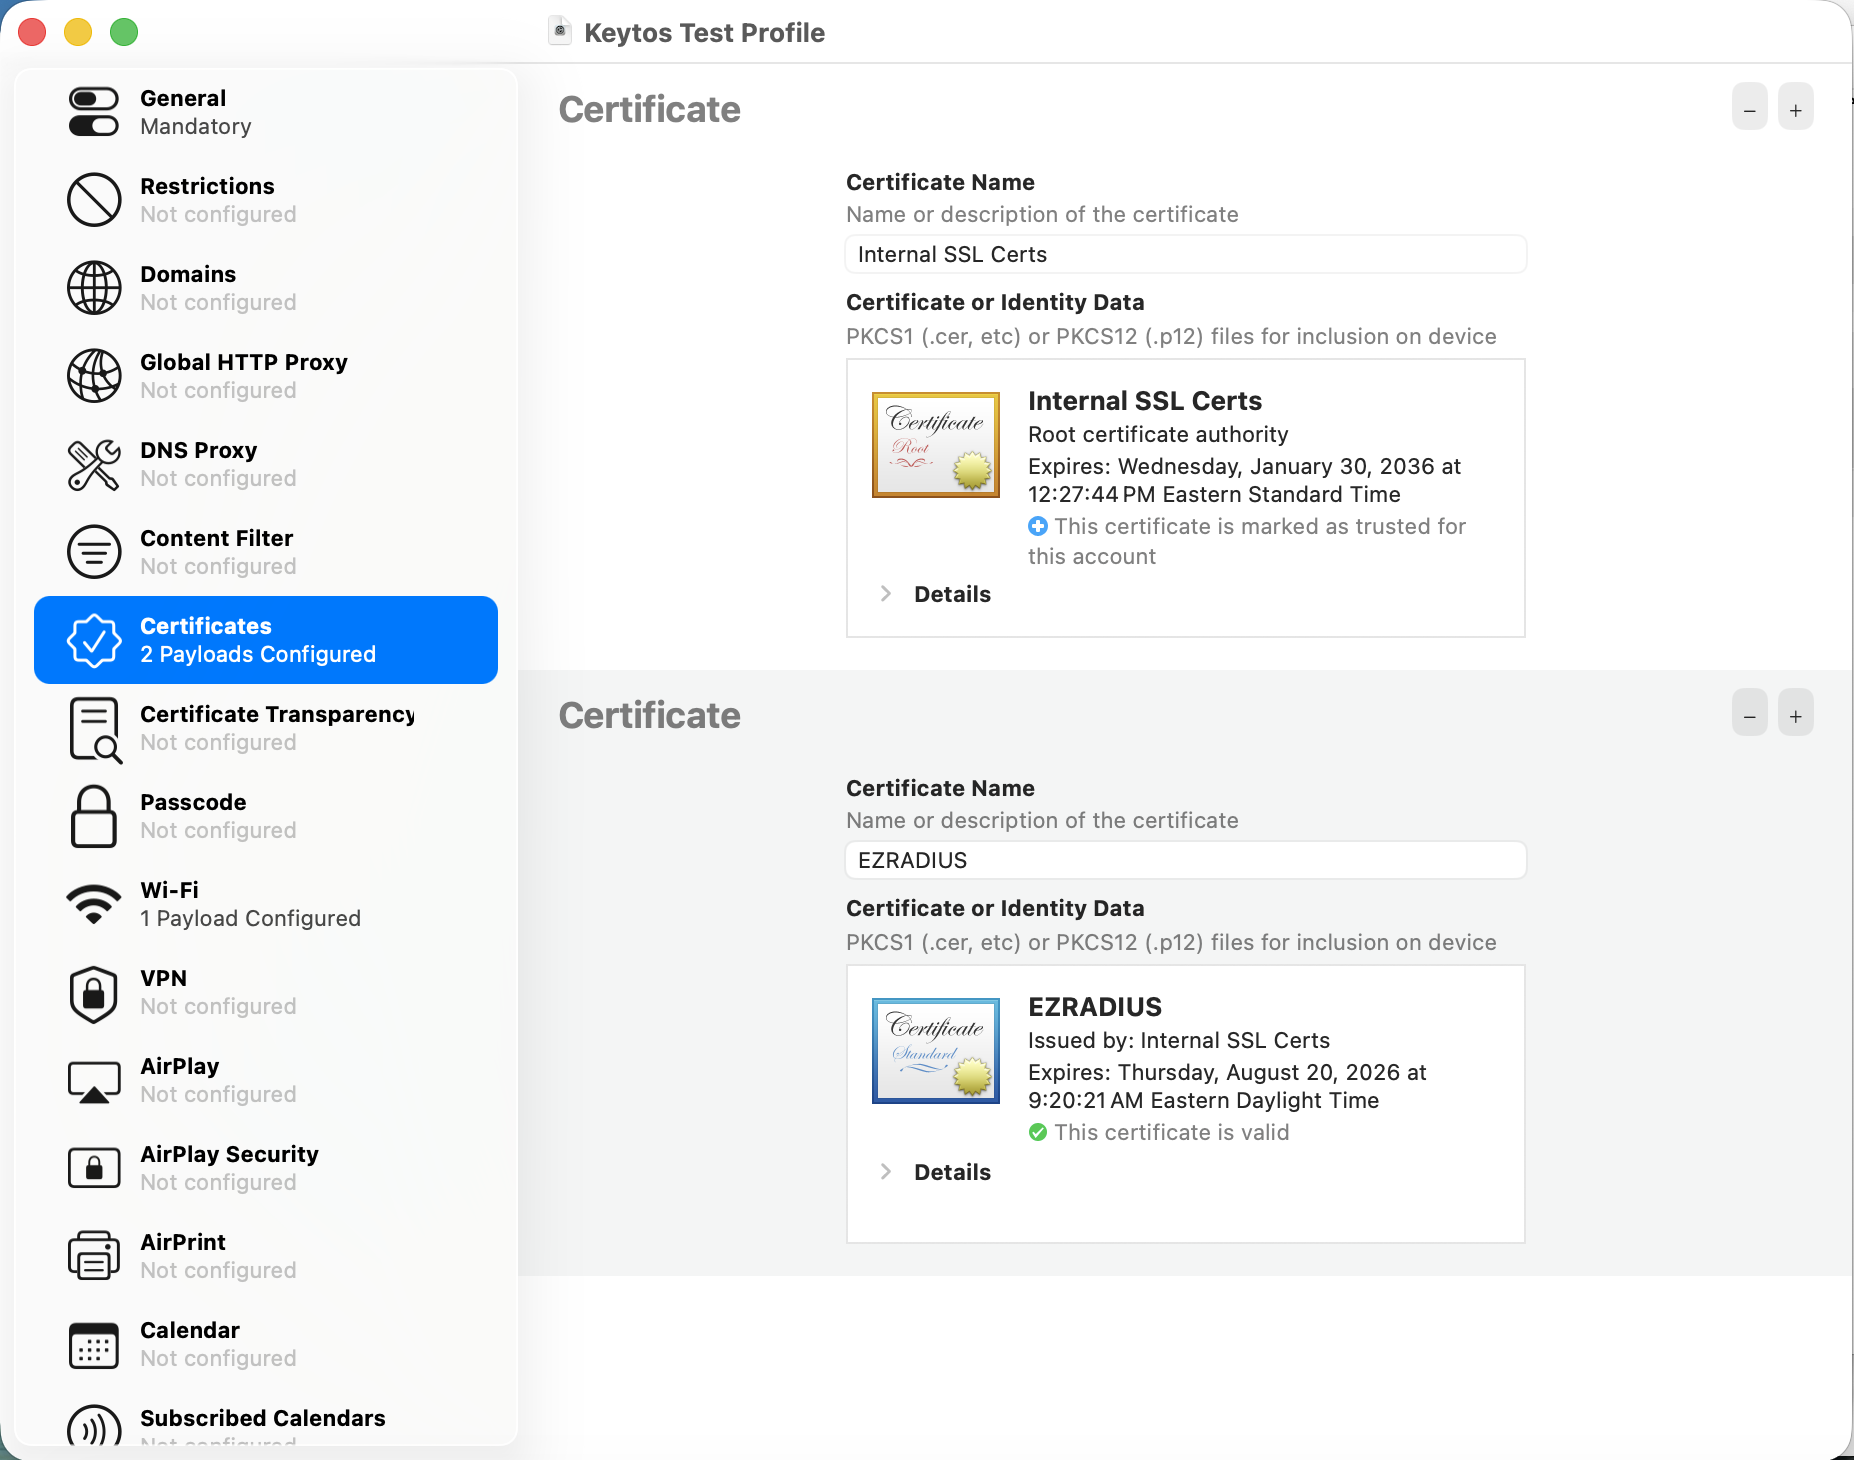Screen dimensions: 1854x1460
Task: Click the Keytos Test Profile window title
Action: (x=704, y=33)
